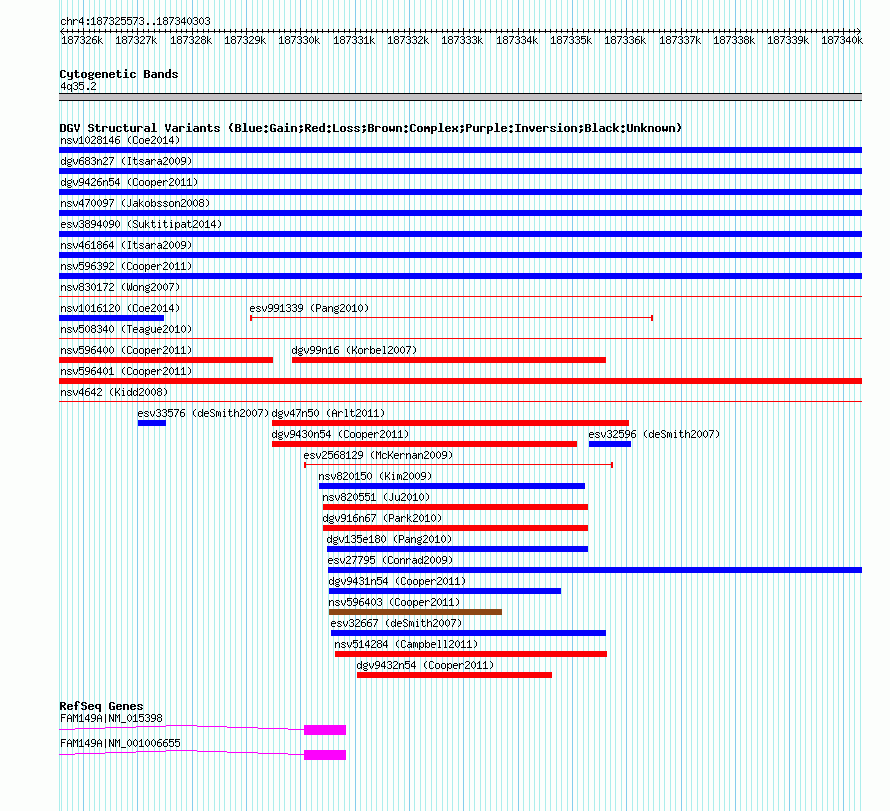Select the brown complex nsv596403 bar

(x=415, y=612)
